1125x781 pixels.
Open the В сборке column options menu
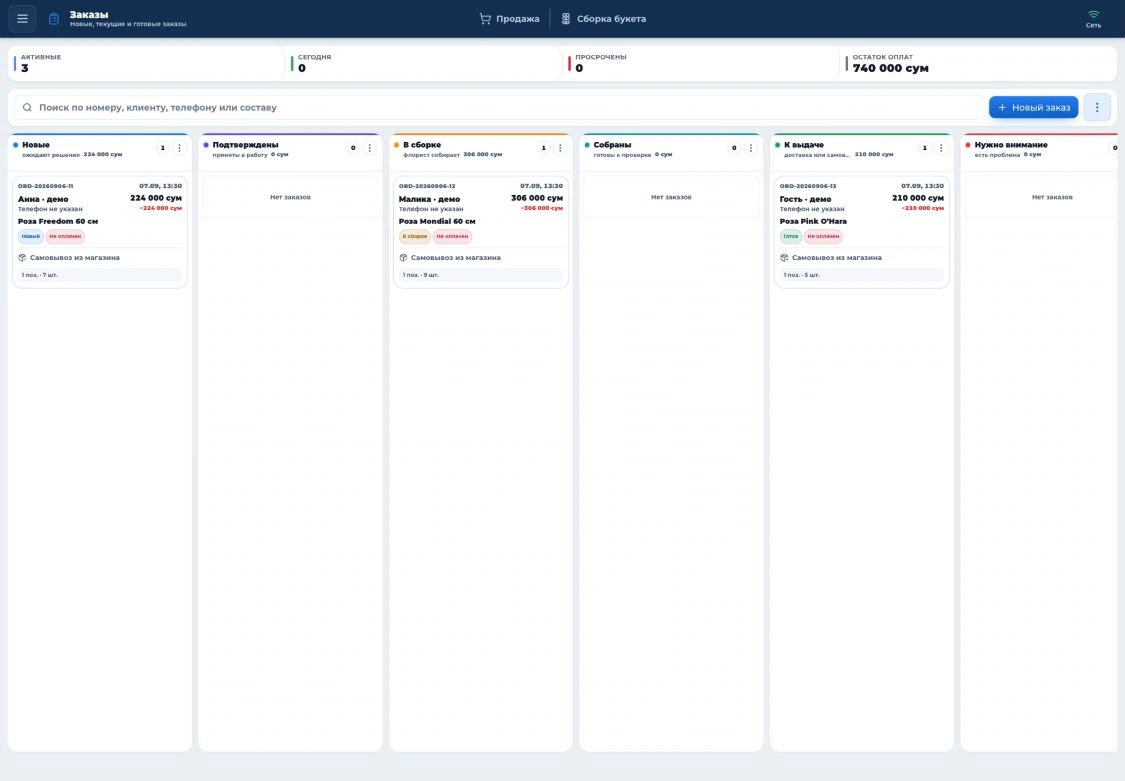(560, 148)
